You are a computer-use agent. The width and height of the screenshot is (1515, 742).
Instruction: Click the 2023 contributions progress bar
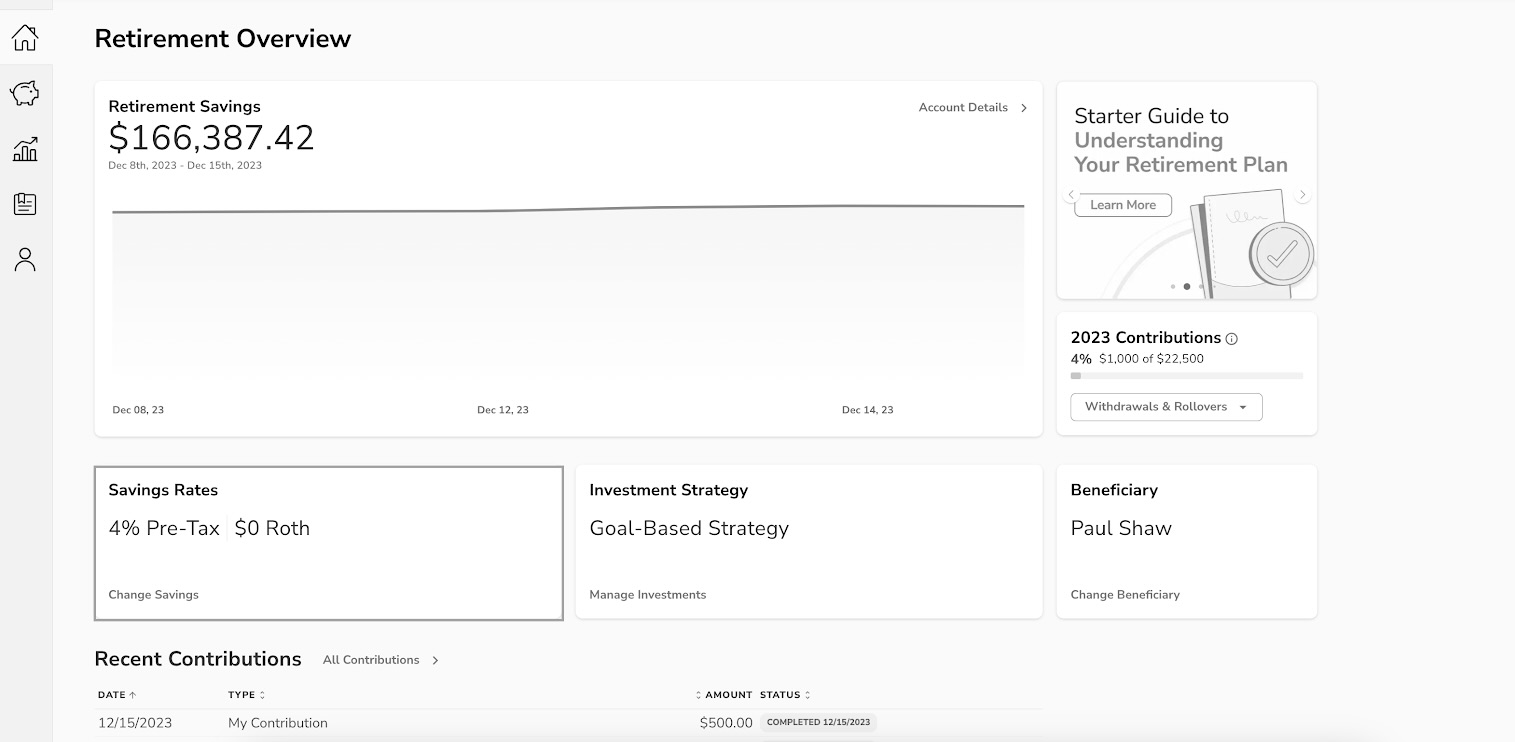coord(1186,376)
